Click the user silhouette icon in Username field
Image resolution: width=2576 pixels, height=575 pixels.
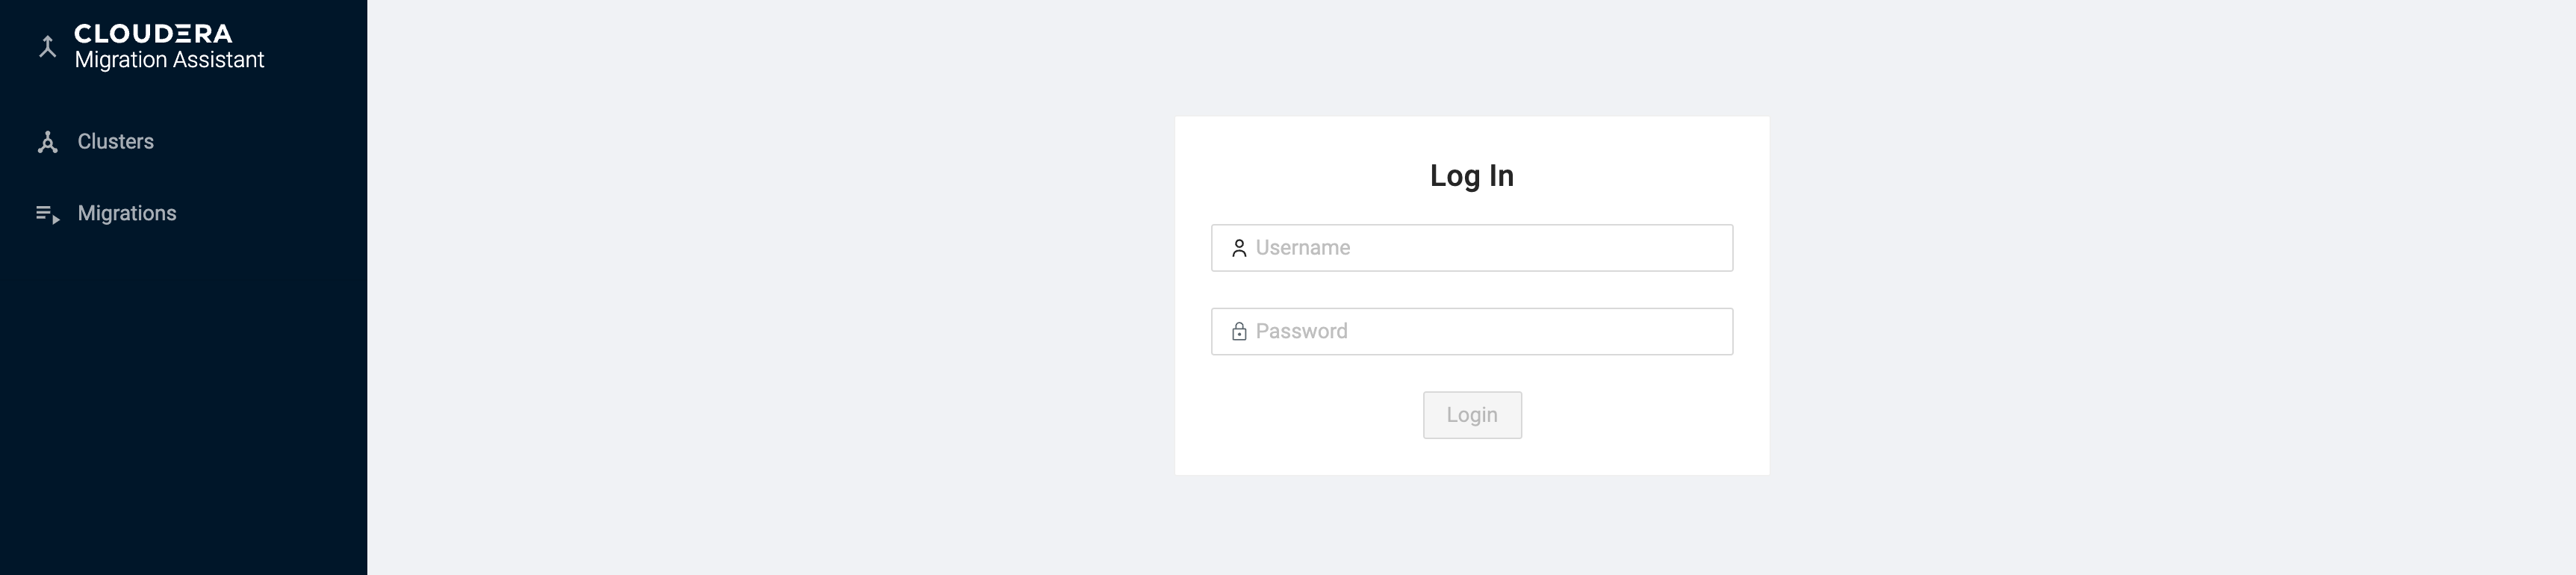(1239, 248)
